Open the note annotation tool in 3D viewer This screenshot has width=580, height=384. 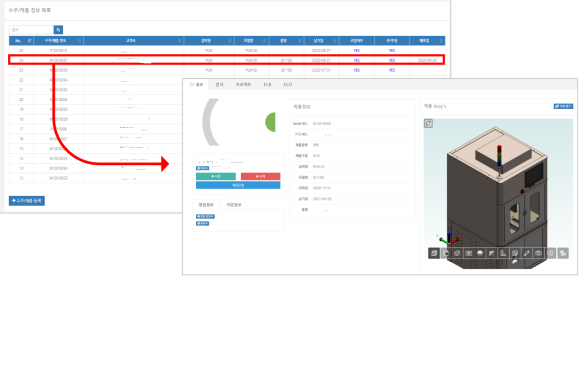coord(515,253)
